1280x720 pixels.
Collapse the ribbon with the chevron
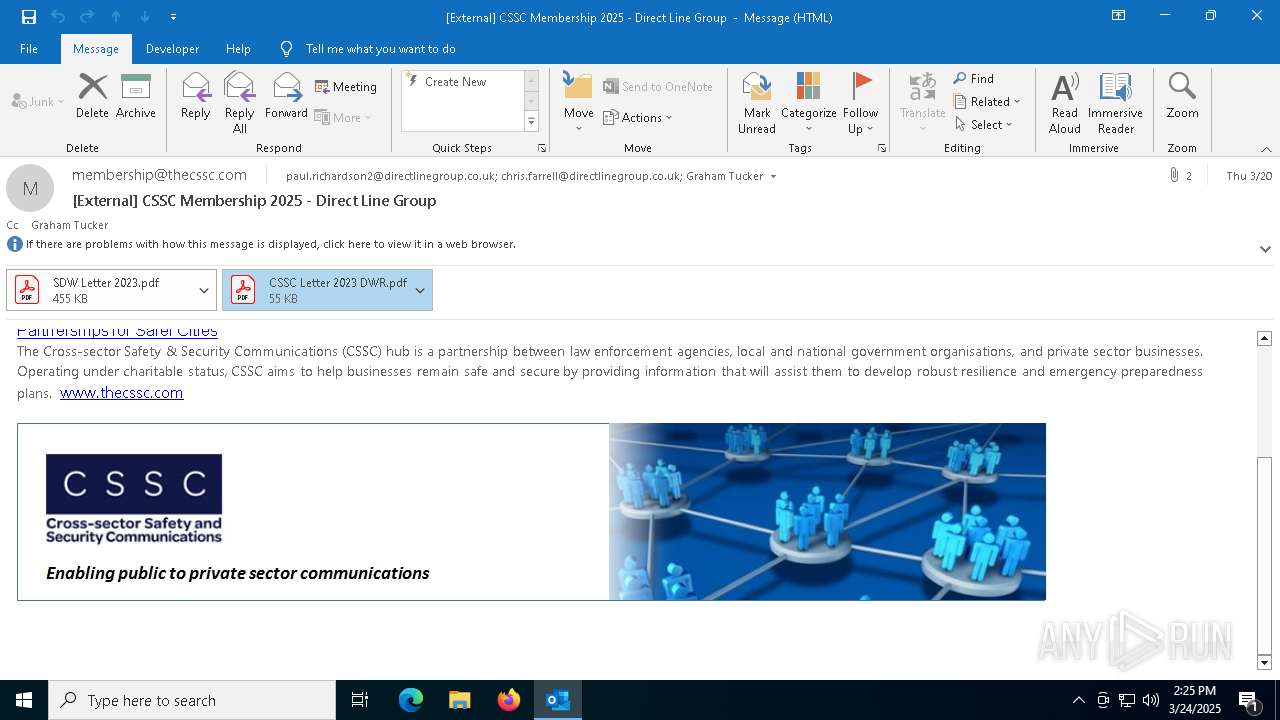[x=1266, y=149]
